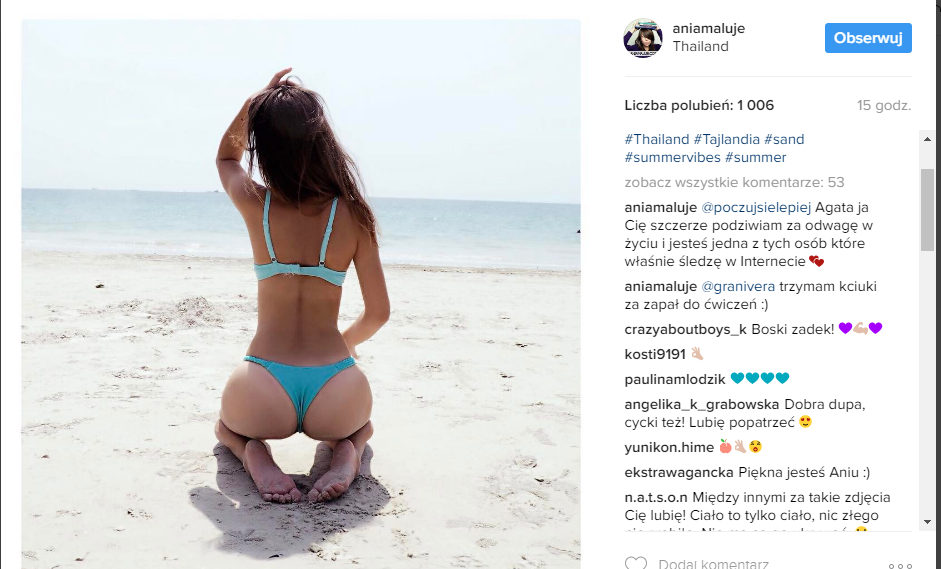Click the '15 godz.' timestamp
The image size is (941, 569).
(884, 106)
